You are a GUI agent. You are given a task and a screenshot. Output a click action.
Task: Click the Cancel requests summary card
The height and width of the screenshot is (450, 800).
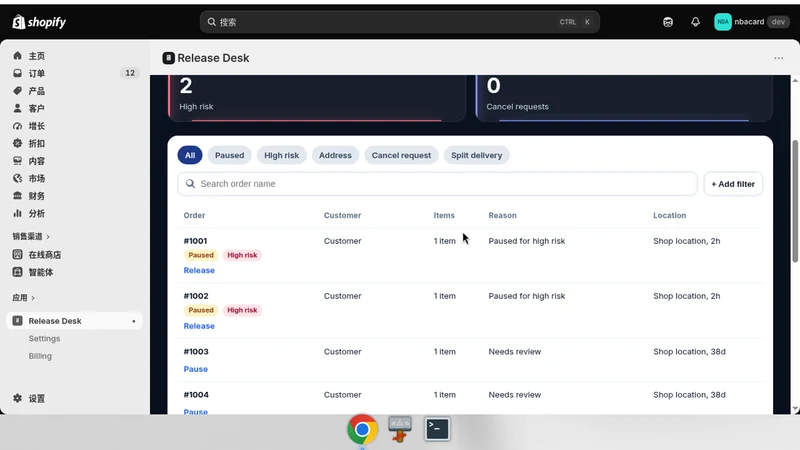[624, 98]
